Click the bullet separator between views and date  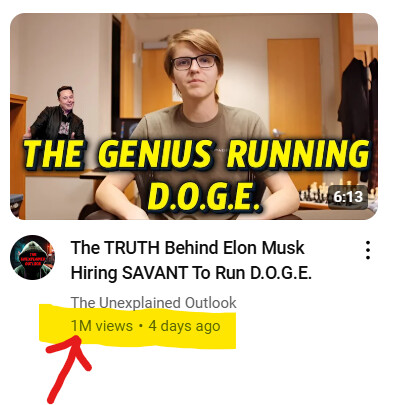[x=141, y=326]
